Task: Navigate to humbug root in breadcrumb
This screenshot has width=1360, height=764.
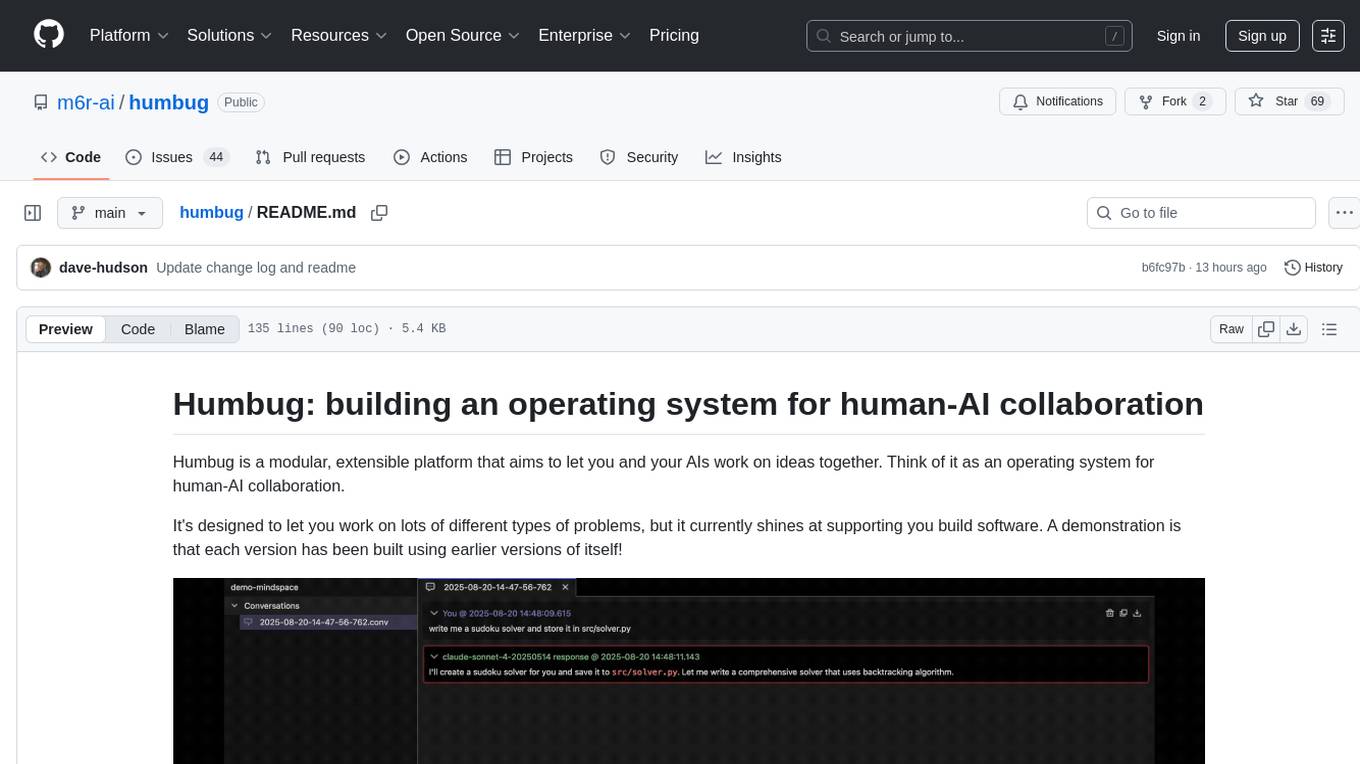Action: (212, 212)
